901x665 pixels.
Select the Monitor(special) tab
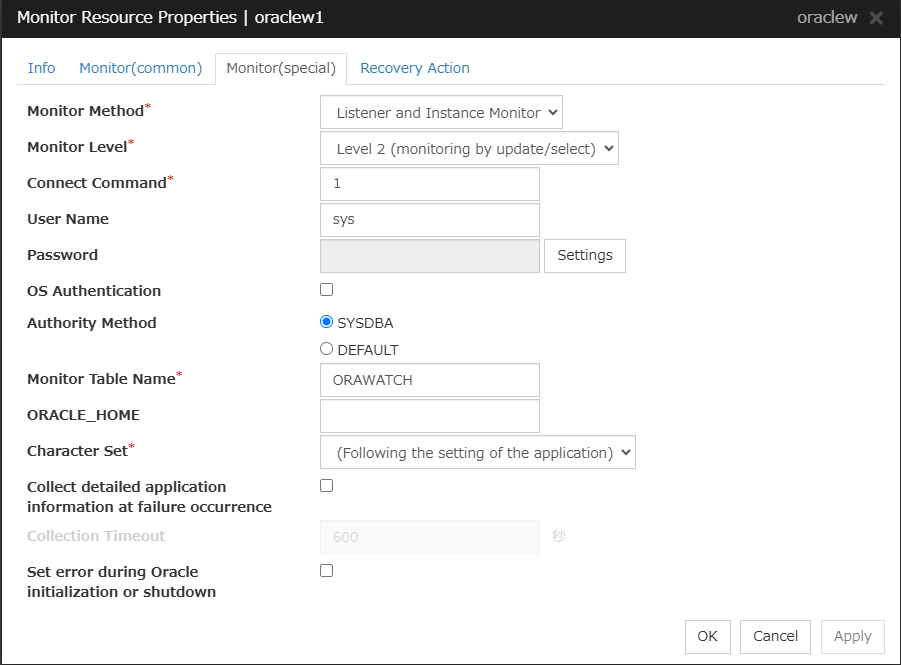pos(281,68)
